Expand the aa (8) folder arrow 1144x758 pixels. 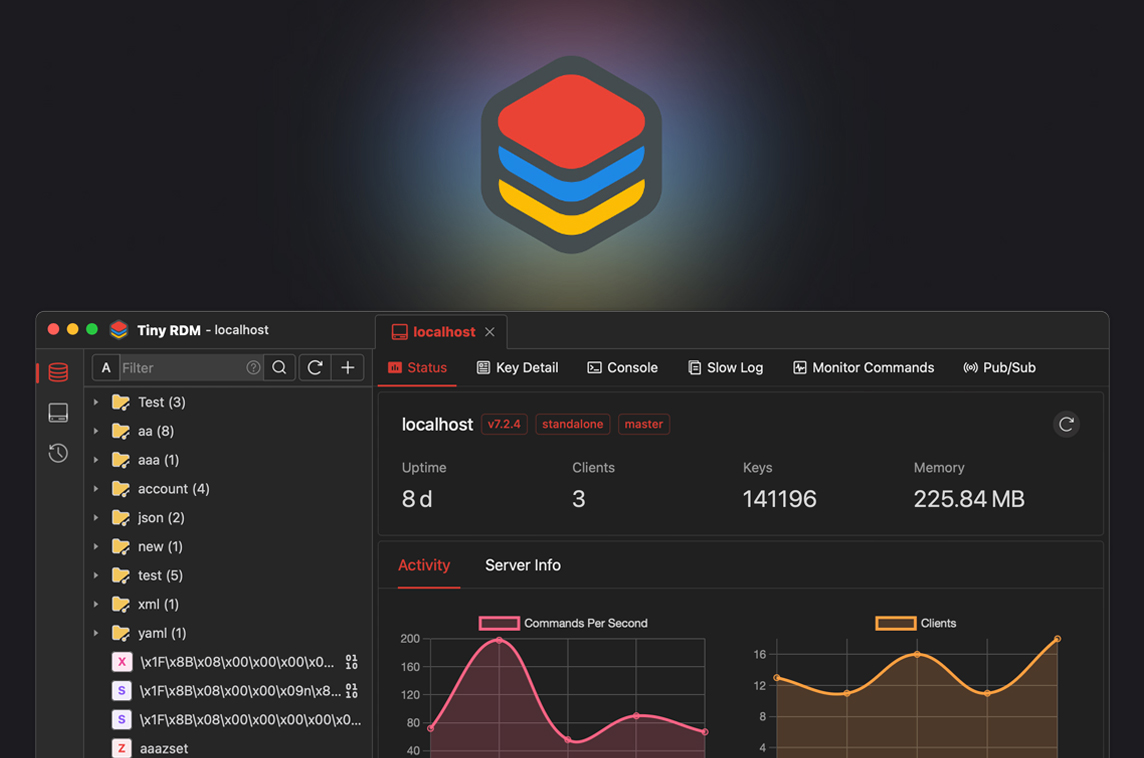pyautogui.click(x=96, y=431)
